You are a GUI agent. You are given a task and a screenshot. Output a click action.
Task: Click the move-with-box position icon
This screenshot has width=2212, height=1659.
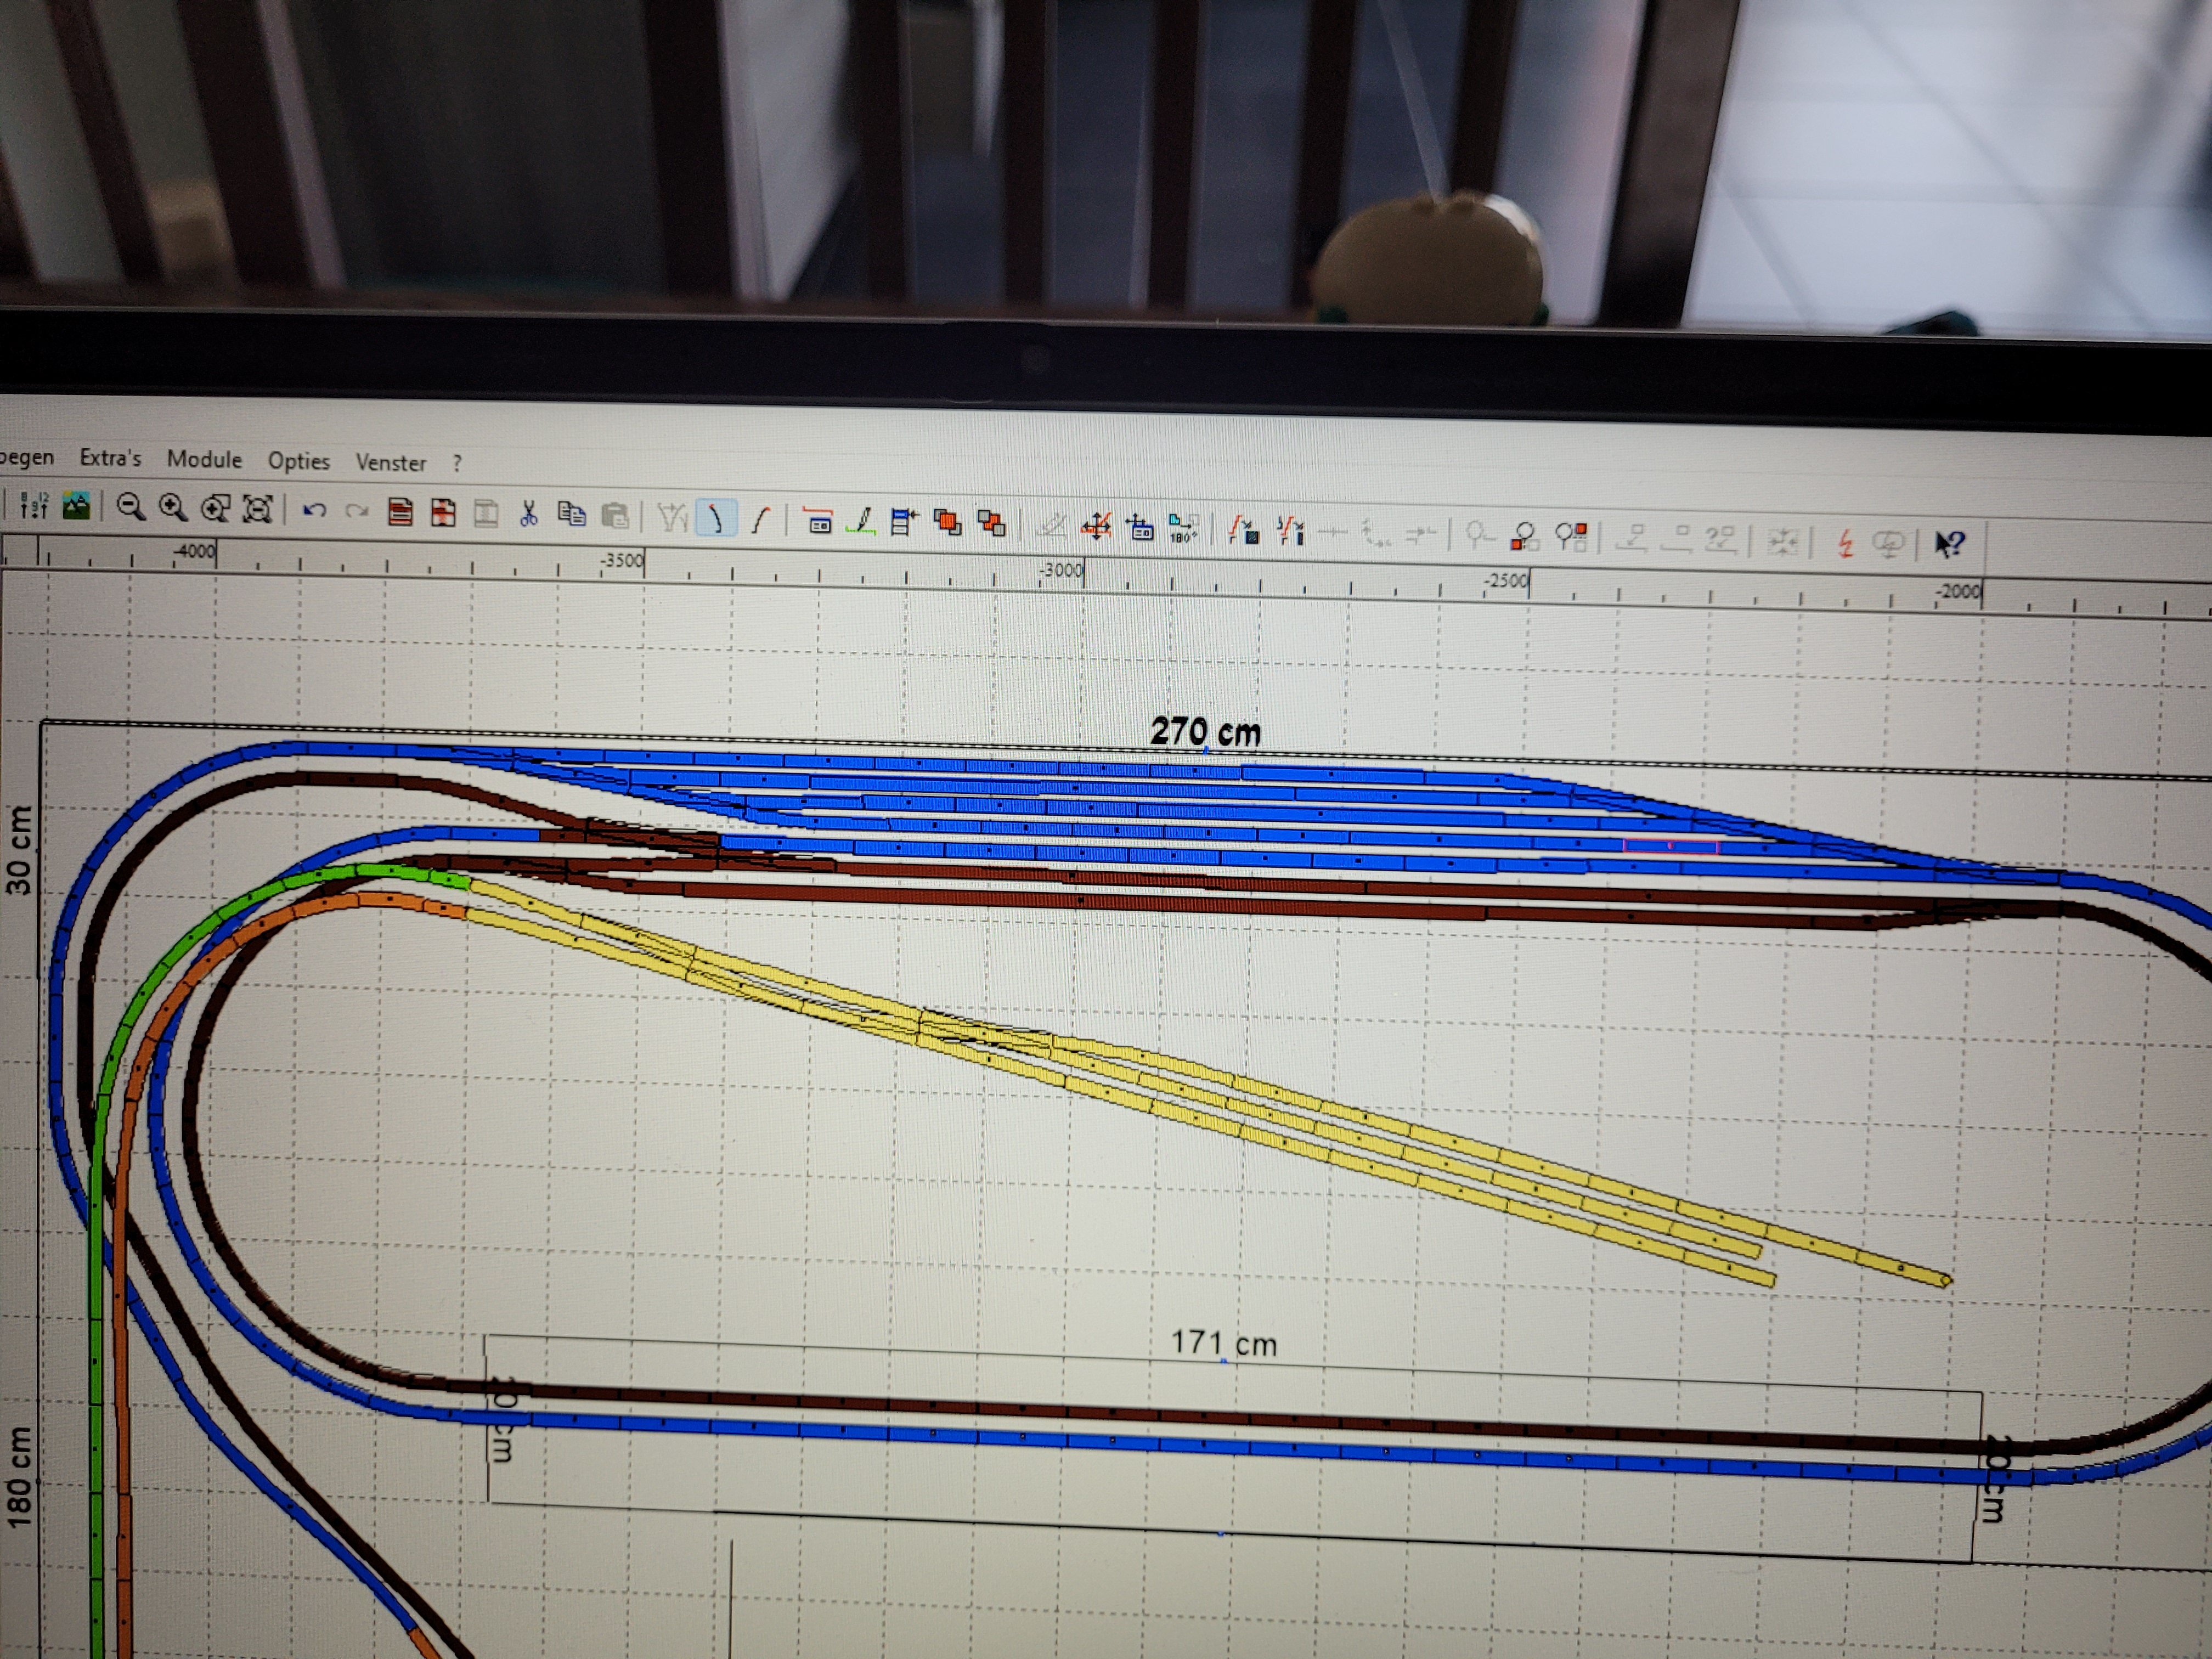pyautogui.click(x=1140, y=527)
